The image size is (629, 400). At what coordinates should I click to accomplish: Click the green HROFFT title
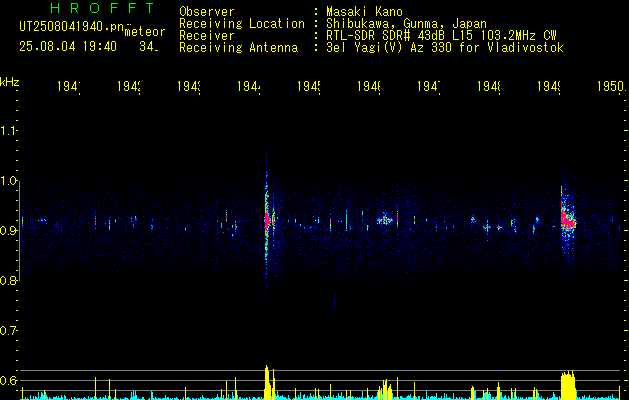tap(102, 8)
